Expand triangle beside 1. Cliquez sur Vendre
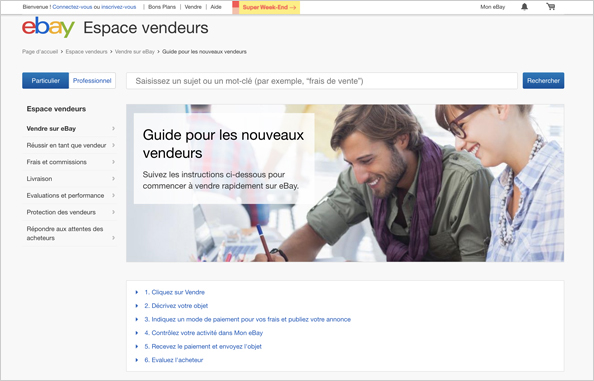Screen dimensions: 594x381 click(137, 292)
